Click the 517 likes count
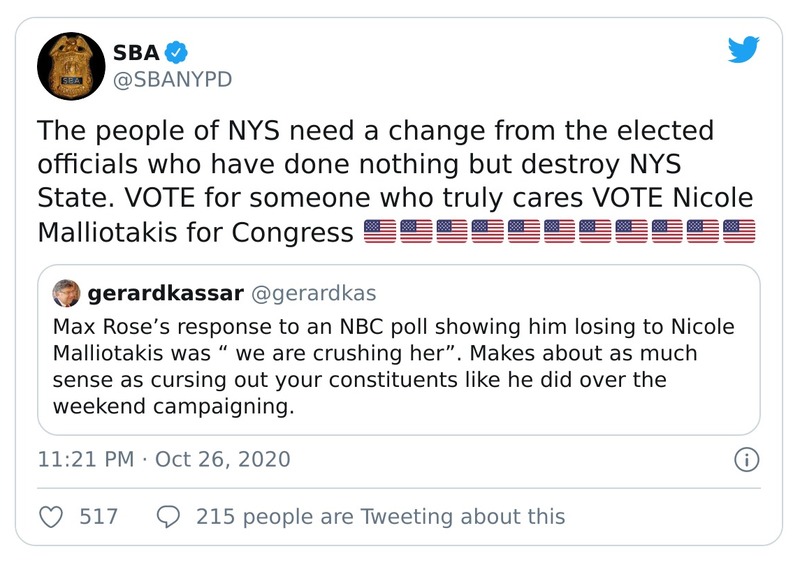The height and width of the screenshot is (565, 800). click(98, 517)
